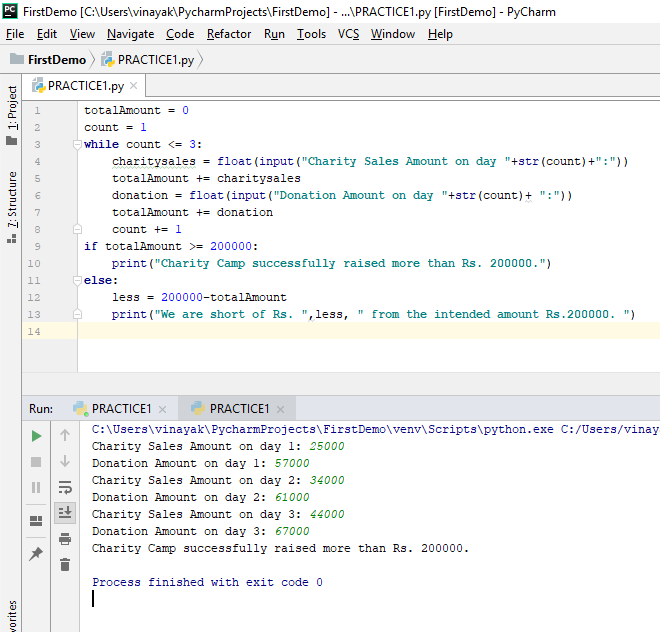660x632 pixels.
Task: Open the Window menu
Action: (393, 34)
